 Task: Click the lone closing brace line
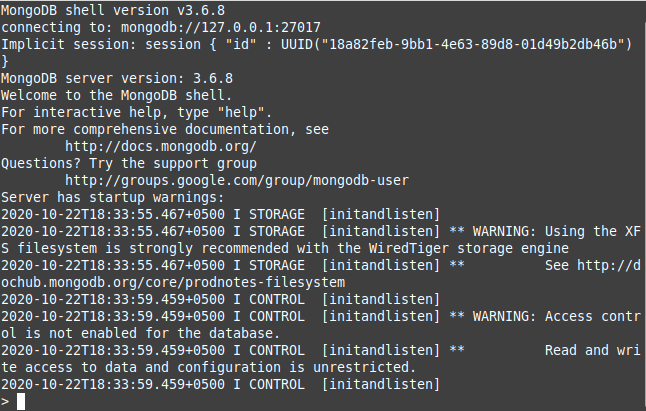pyautogui.click(x=5, y=60)
